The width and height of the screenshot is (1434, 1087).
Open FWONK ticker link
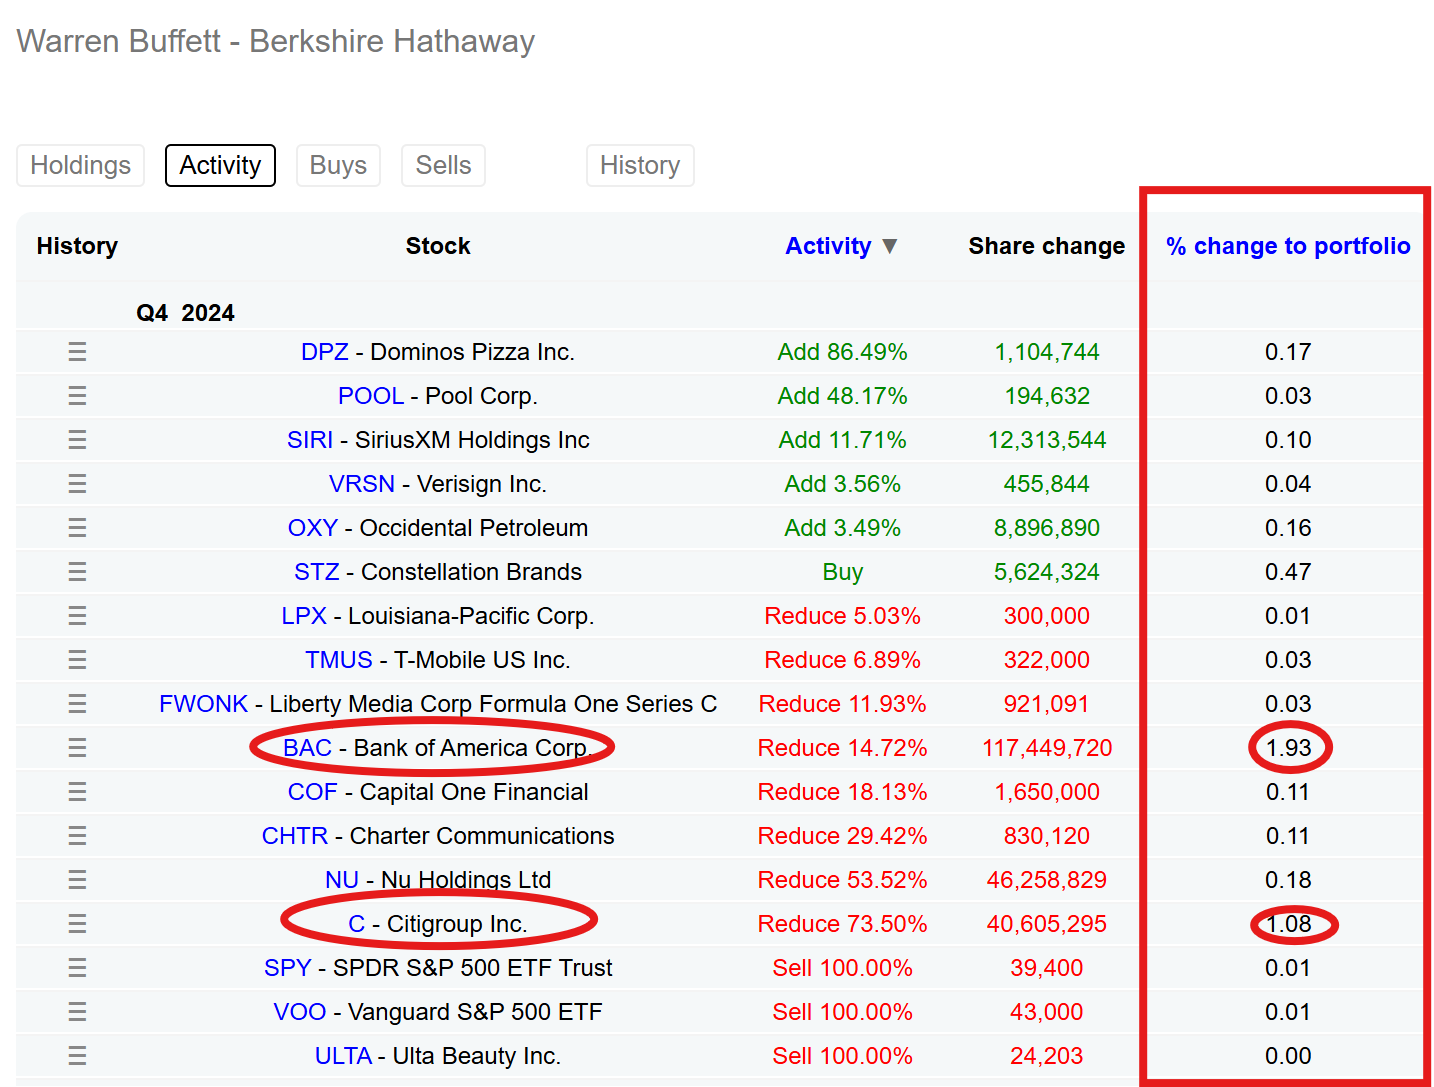click(203, 704)
